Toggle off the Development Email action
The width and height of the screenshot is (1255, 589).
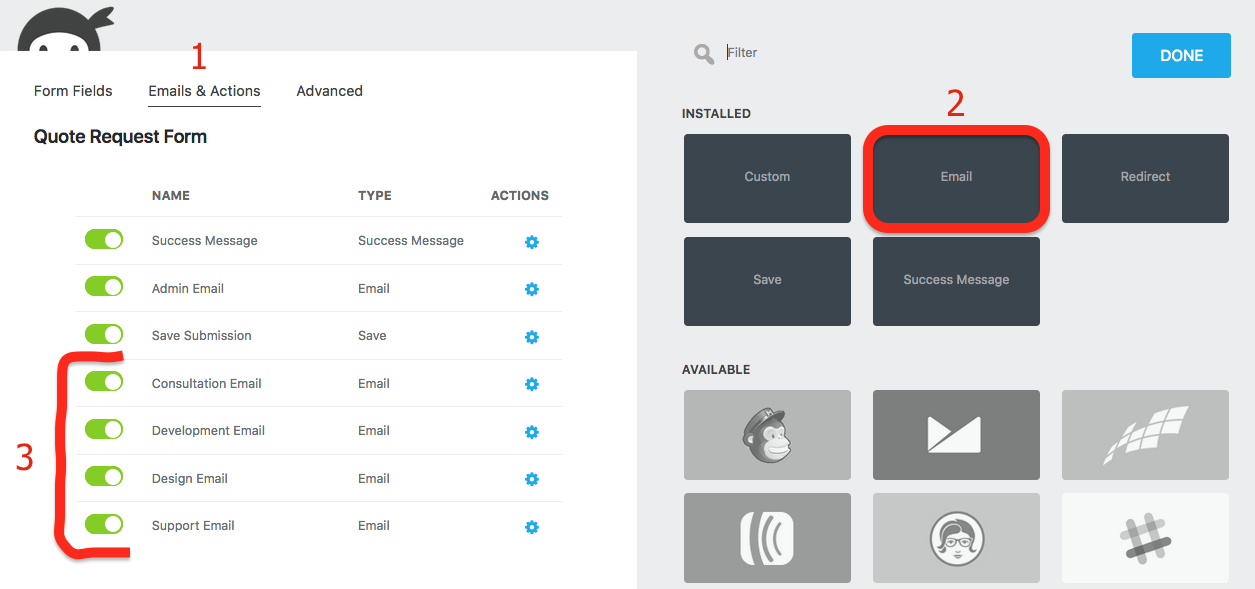(x=104, y=429)
